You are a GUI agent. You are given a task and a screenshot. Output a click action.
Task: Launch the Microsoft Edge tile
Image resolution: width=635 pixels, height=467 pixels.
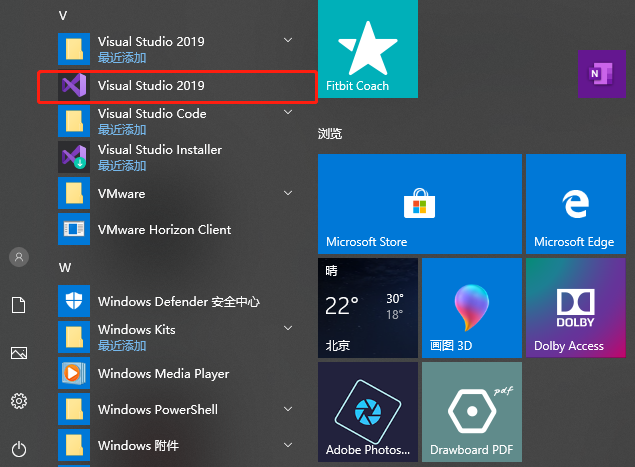(576, 204)
